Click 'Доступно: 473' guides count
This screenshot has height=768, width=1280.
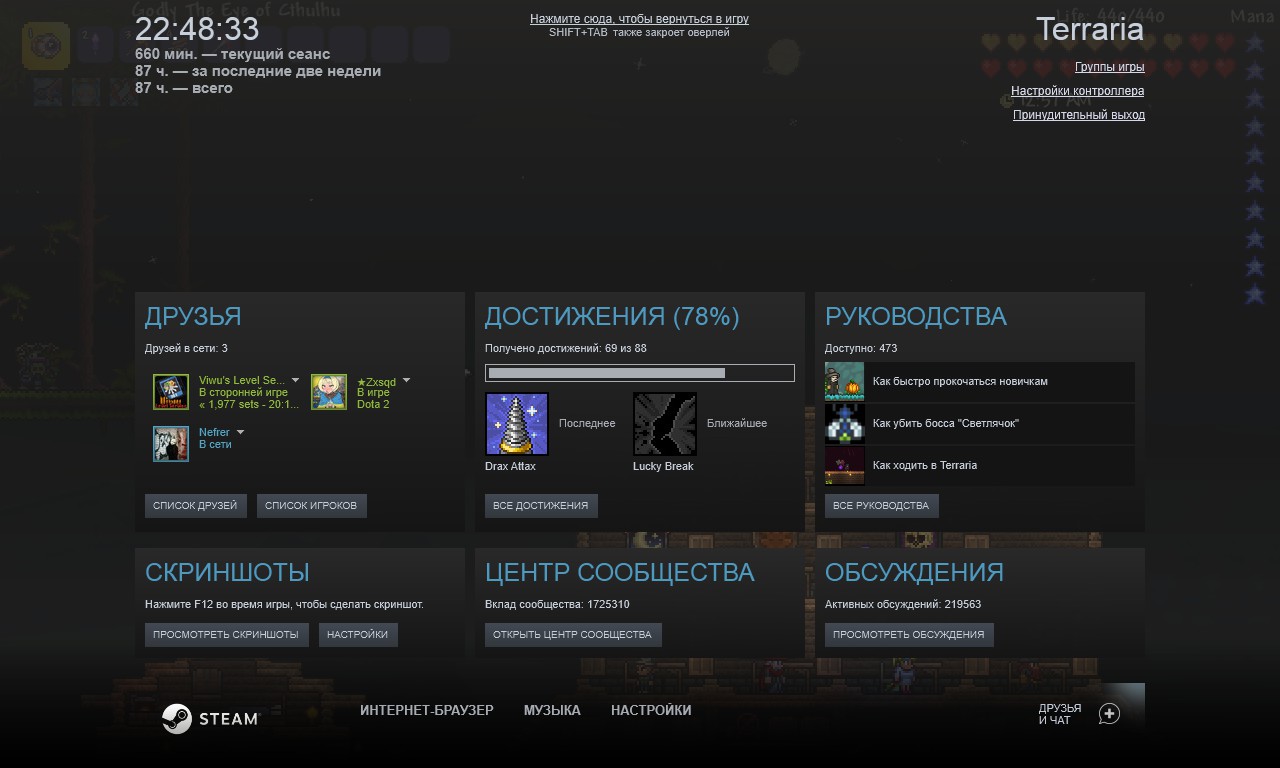click(x=861, y=348)
